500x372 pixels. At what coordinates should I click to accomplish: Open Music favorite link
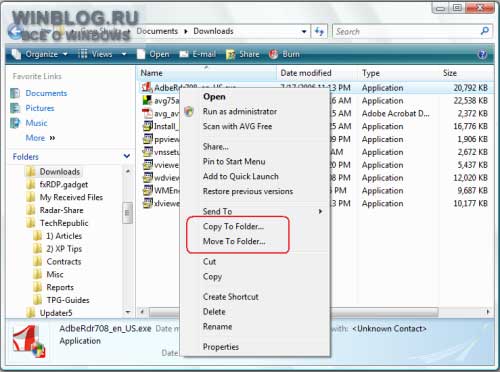pyautogui.click(x=36, y=123)
